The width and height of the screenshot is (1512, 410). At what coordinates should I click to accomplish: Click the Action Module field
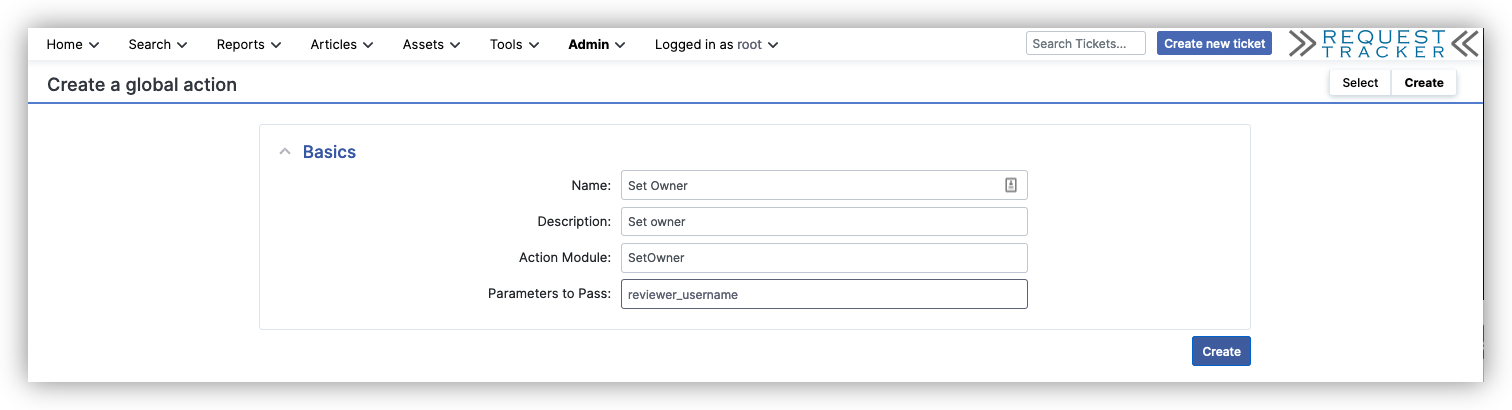coord(823,257)
